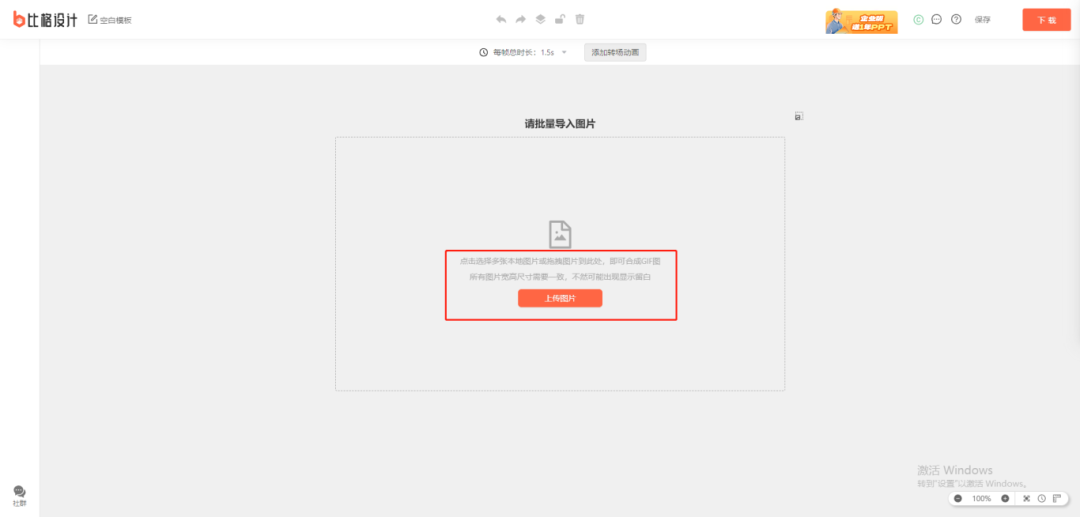Toggle the lock icon in top toolbar
The image size is (1080, 517).
(560, 19)
